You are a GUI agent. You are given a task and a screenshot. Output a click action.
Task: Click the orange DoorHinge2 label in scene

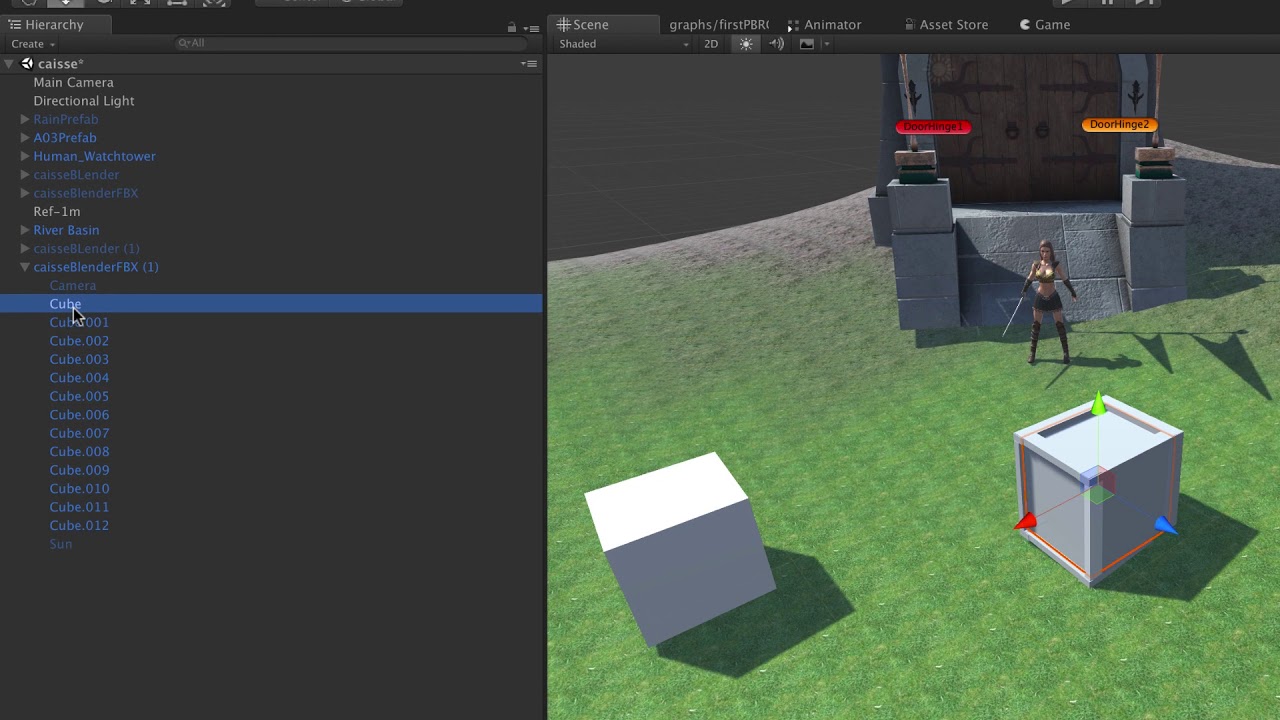pos(1119,125)
